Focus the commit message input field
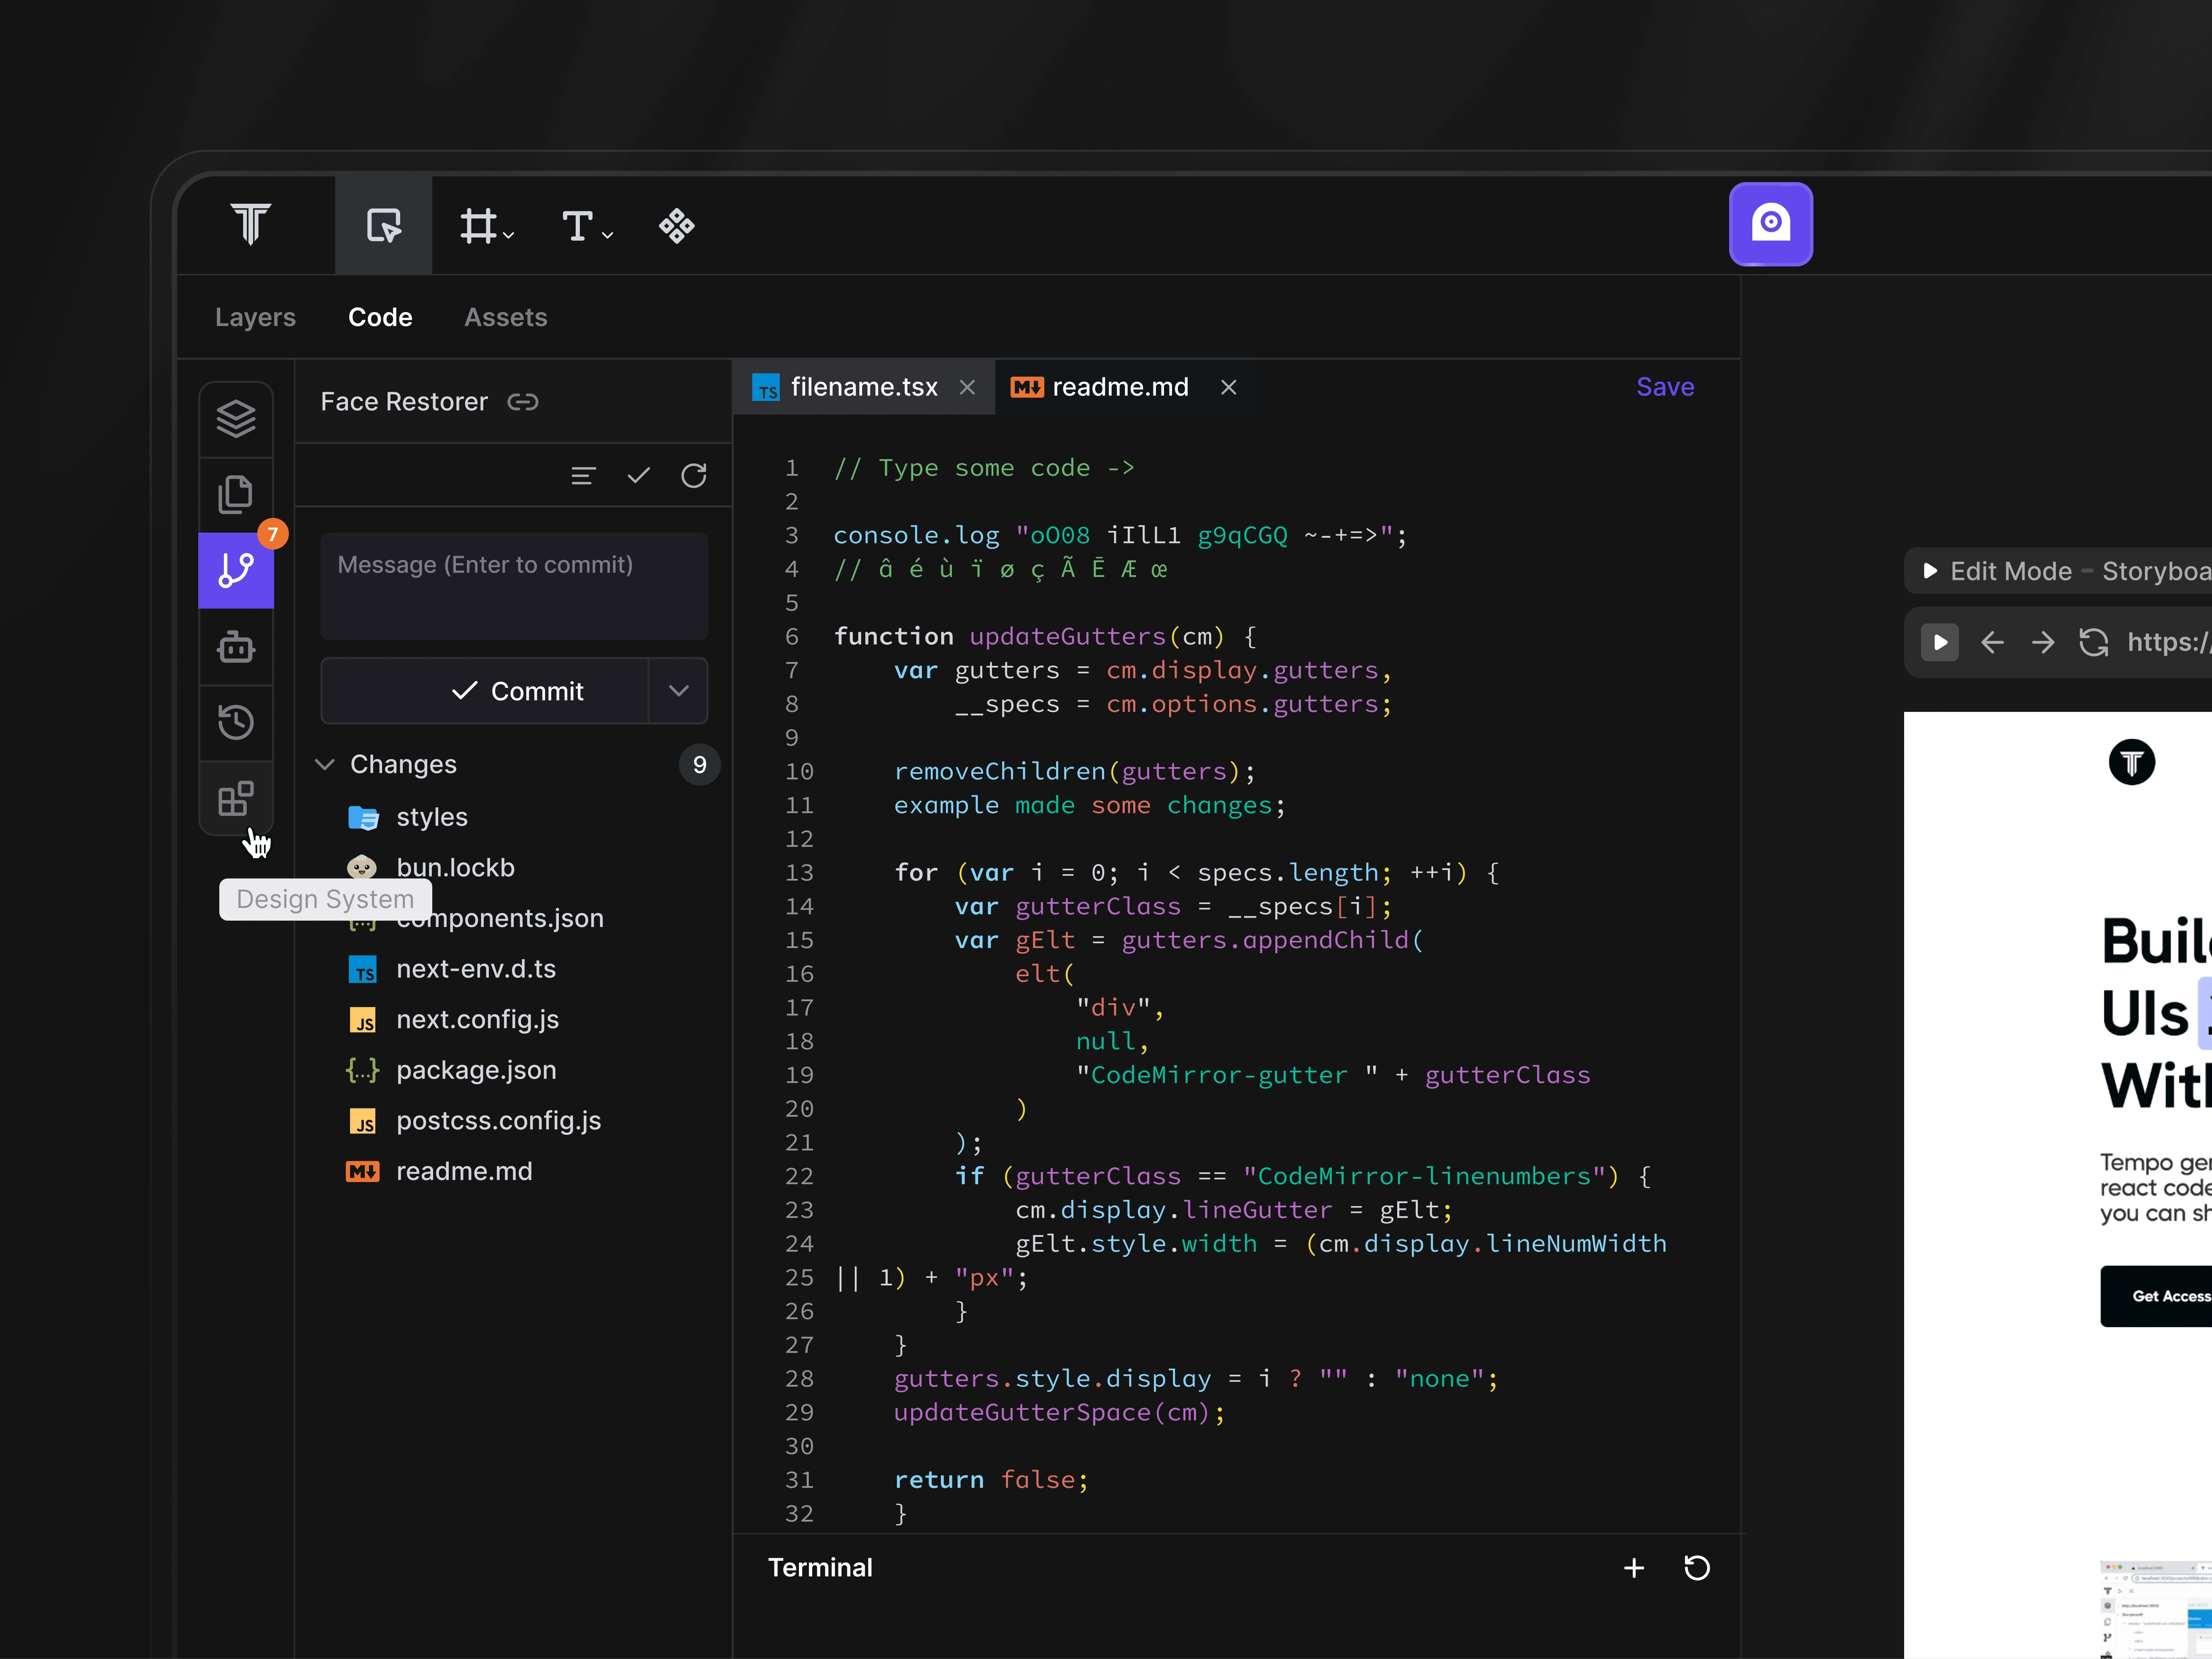 point(514,586)
